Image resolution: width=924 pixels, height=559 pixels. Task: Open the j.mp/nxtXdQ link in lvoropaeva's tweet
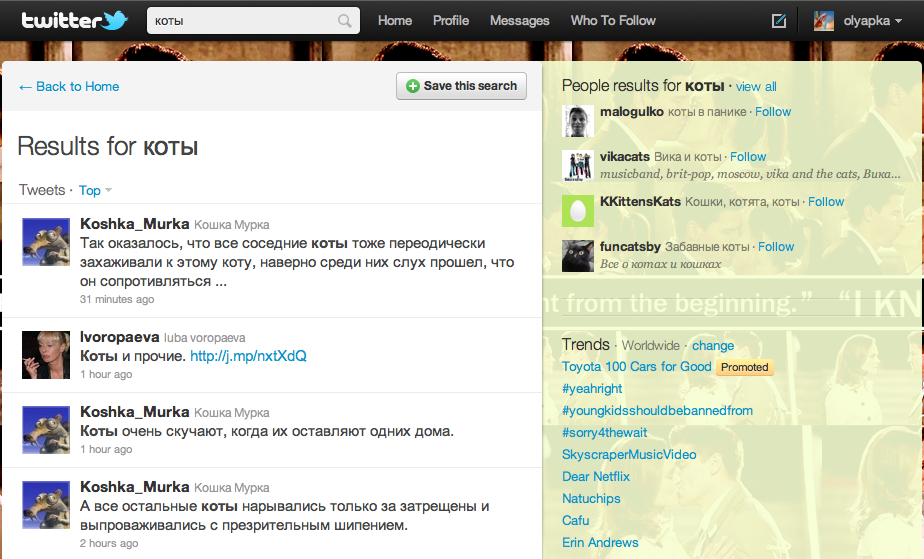pyautogui.click(x=248, y=356)
